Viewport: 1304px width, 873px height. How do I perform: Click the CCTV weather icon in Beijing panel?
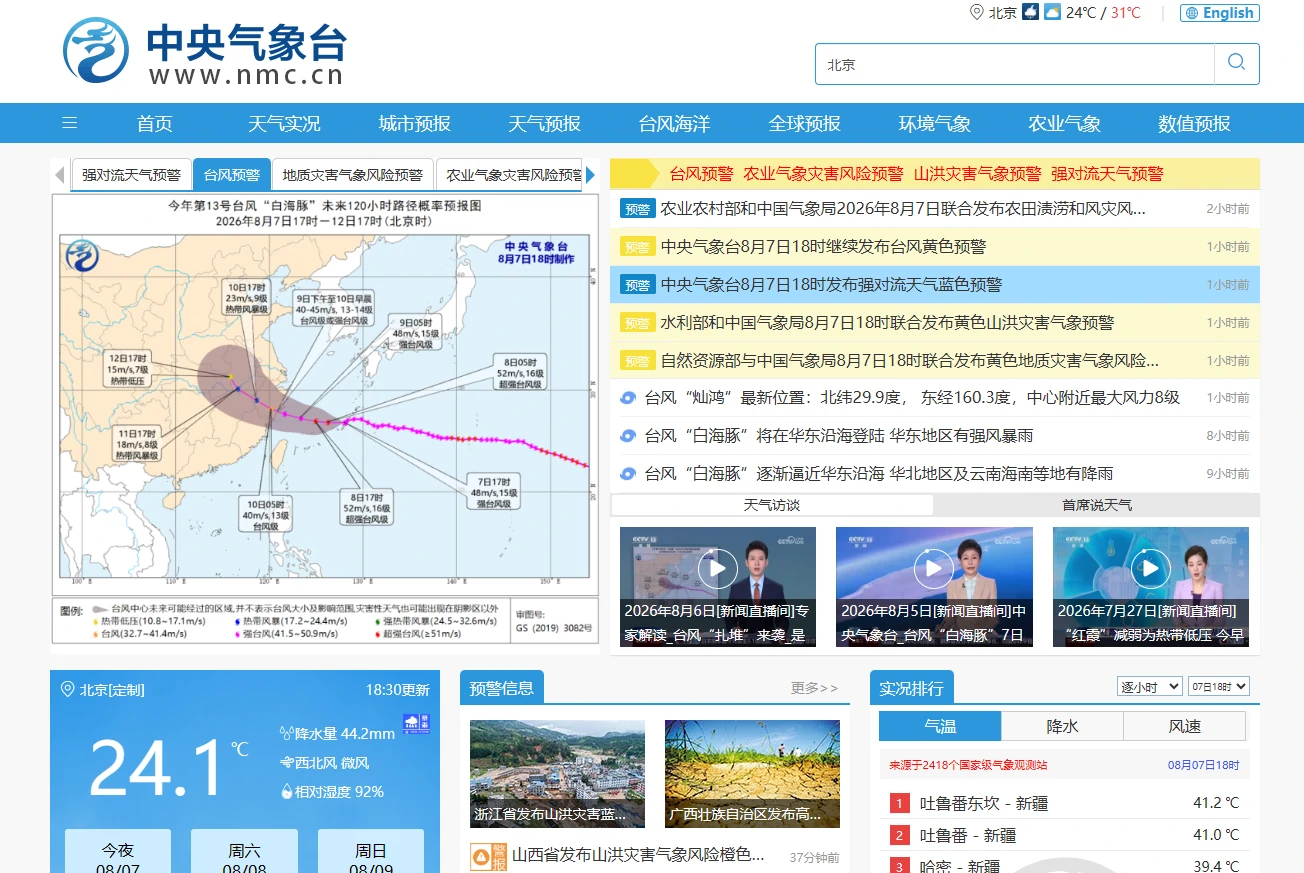[x=415, y=724]
